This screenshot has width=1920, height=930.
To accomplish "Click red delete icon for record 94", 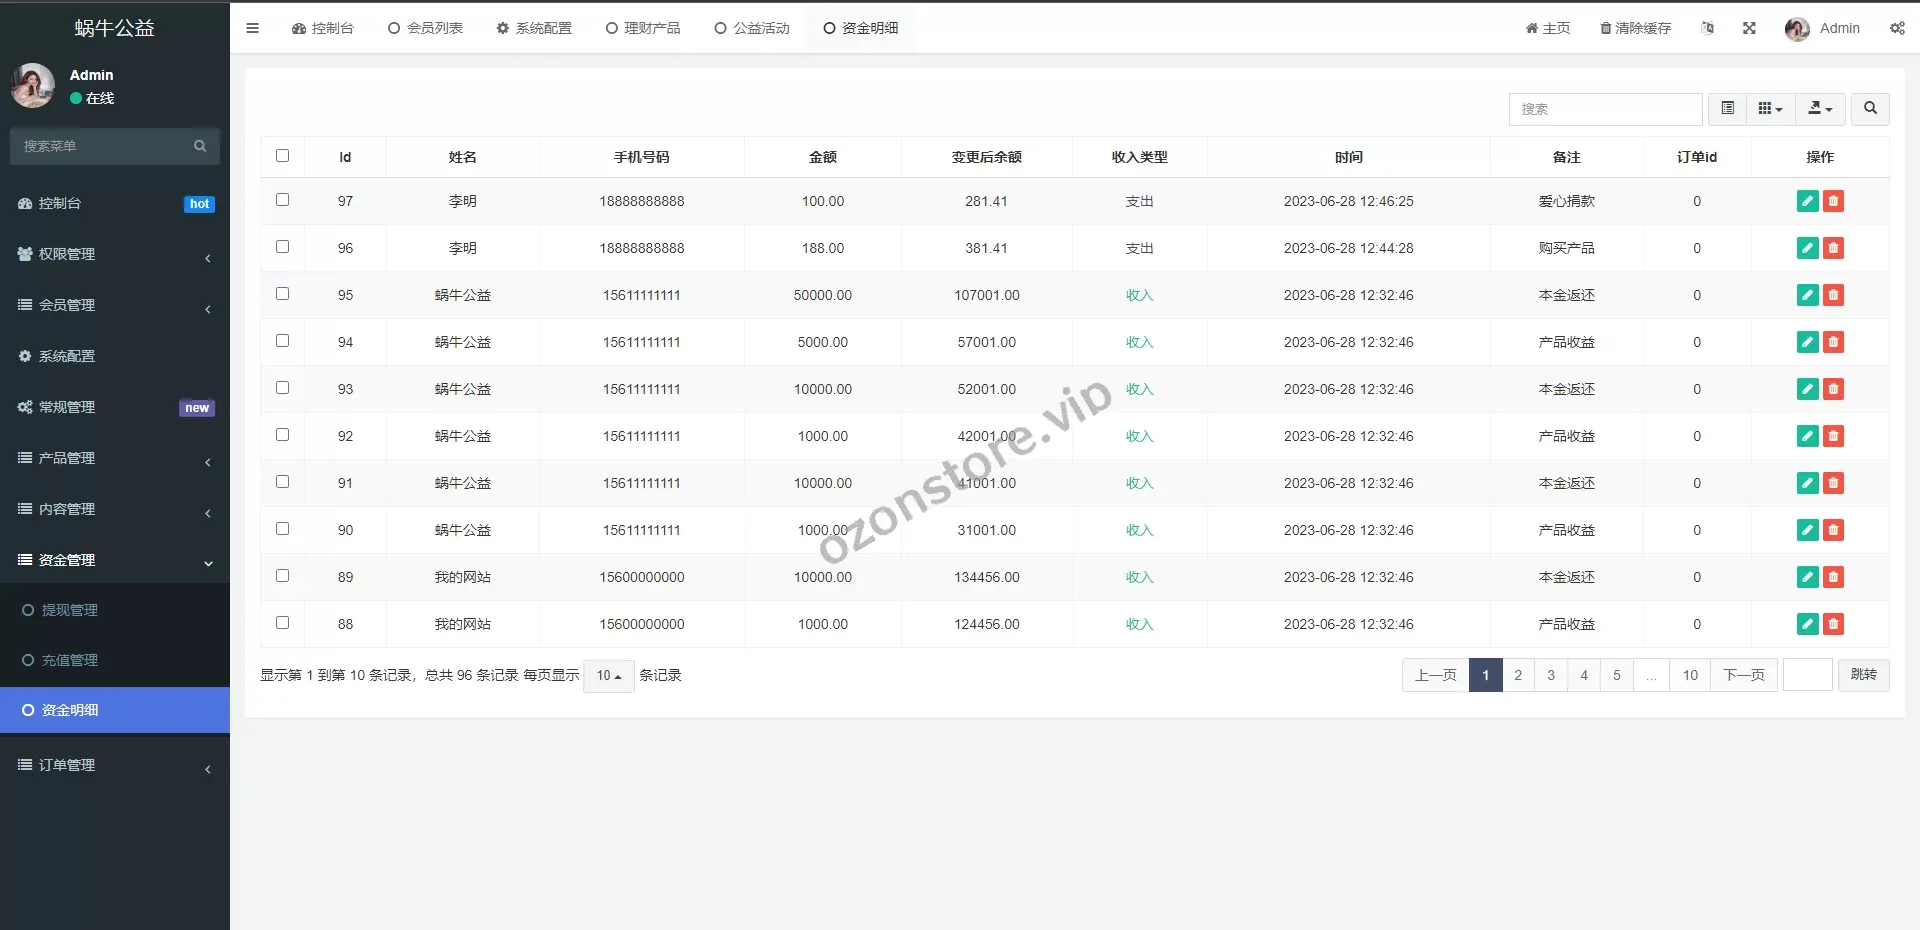I will [x=1833, y=342].
